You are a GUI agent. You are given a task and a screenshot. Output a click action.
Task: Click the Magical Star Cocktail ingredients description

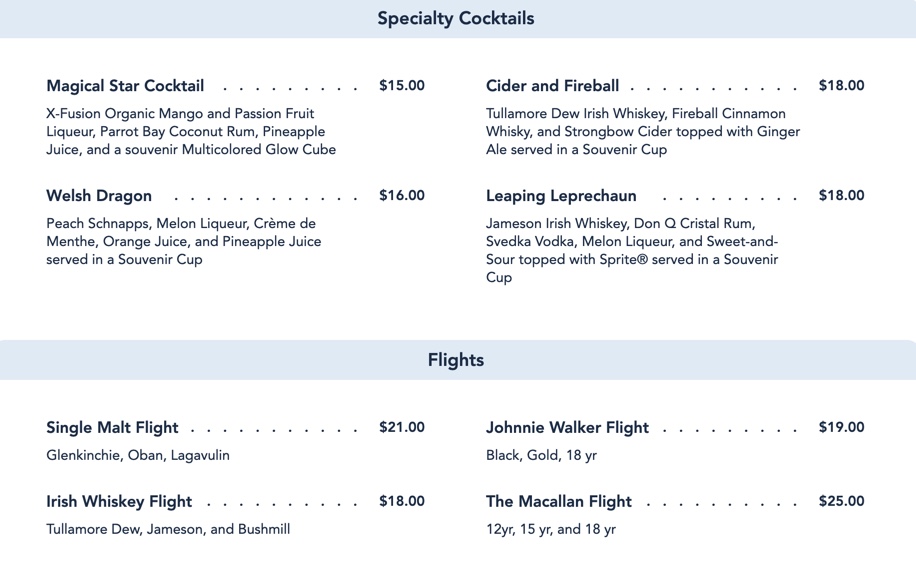[190, 132]
